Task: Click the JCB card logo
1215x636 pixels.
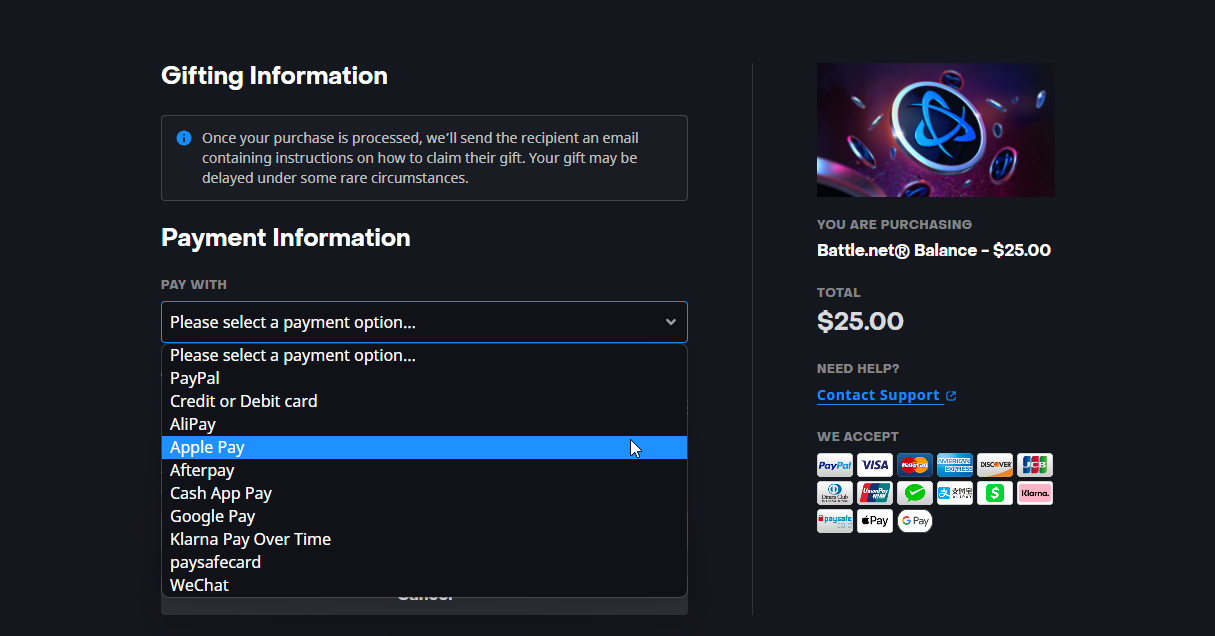Action: [x=1035, y=465]
